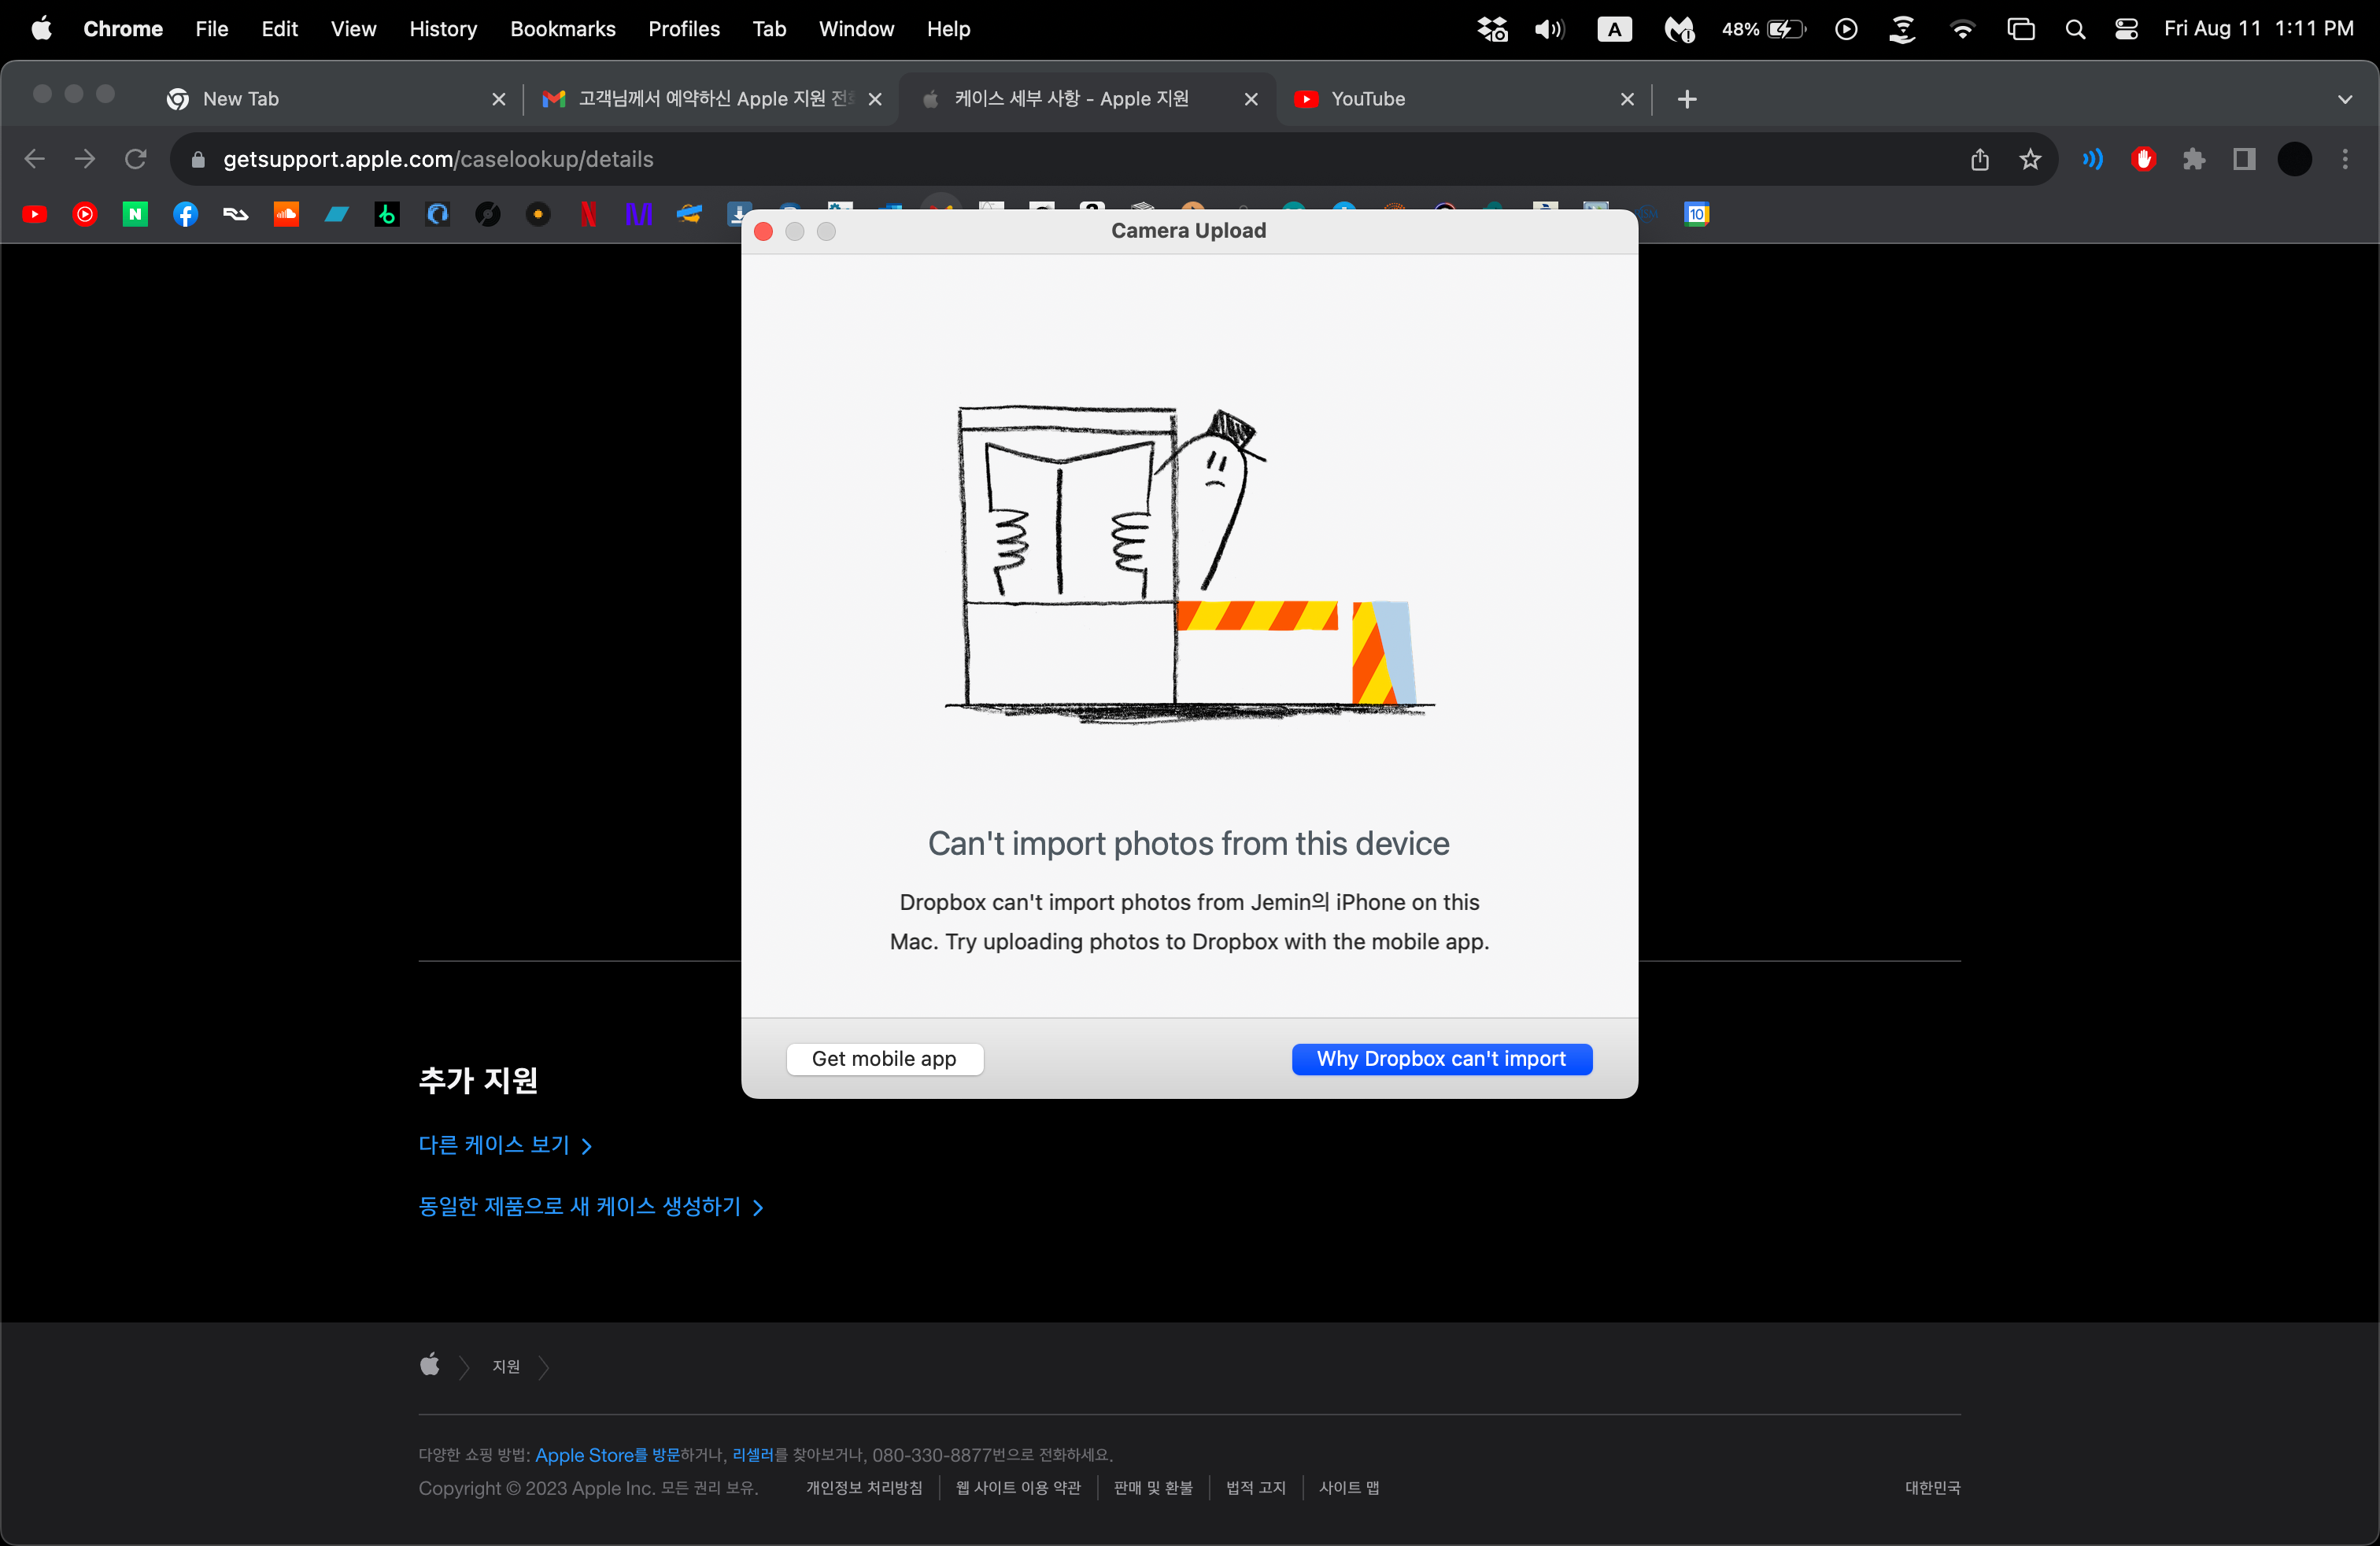This screenshot has width=2380, height=1546.
Task: Open the calendar bookmark icon
Action: [x=1696, y=214]
